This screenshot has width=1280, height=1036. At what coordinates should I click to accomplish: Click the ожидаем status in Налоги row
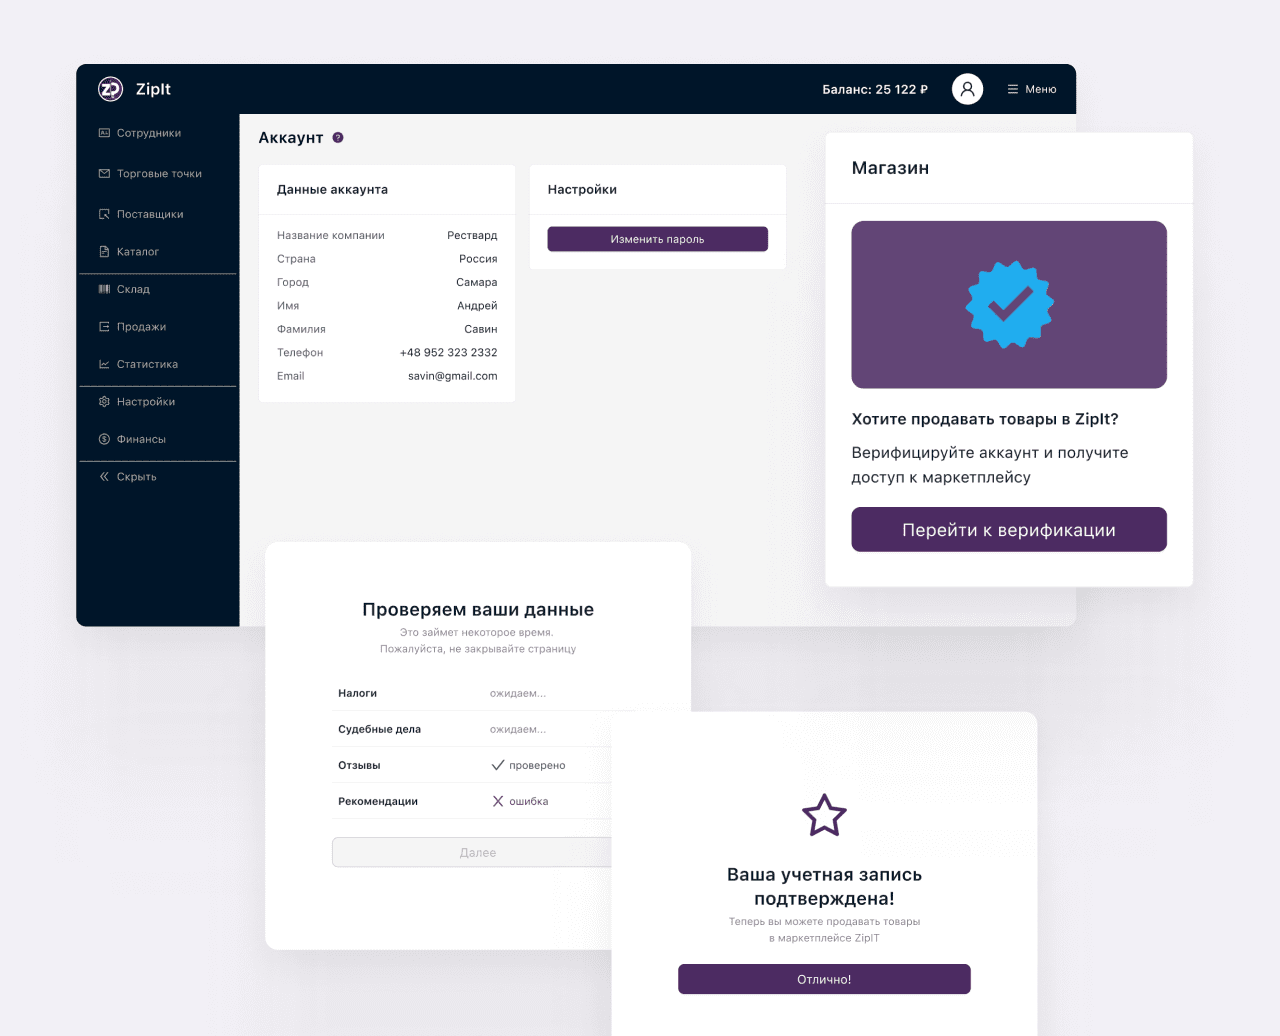[x=518, y=693]
